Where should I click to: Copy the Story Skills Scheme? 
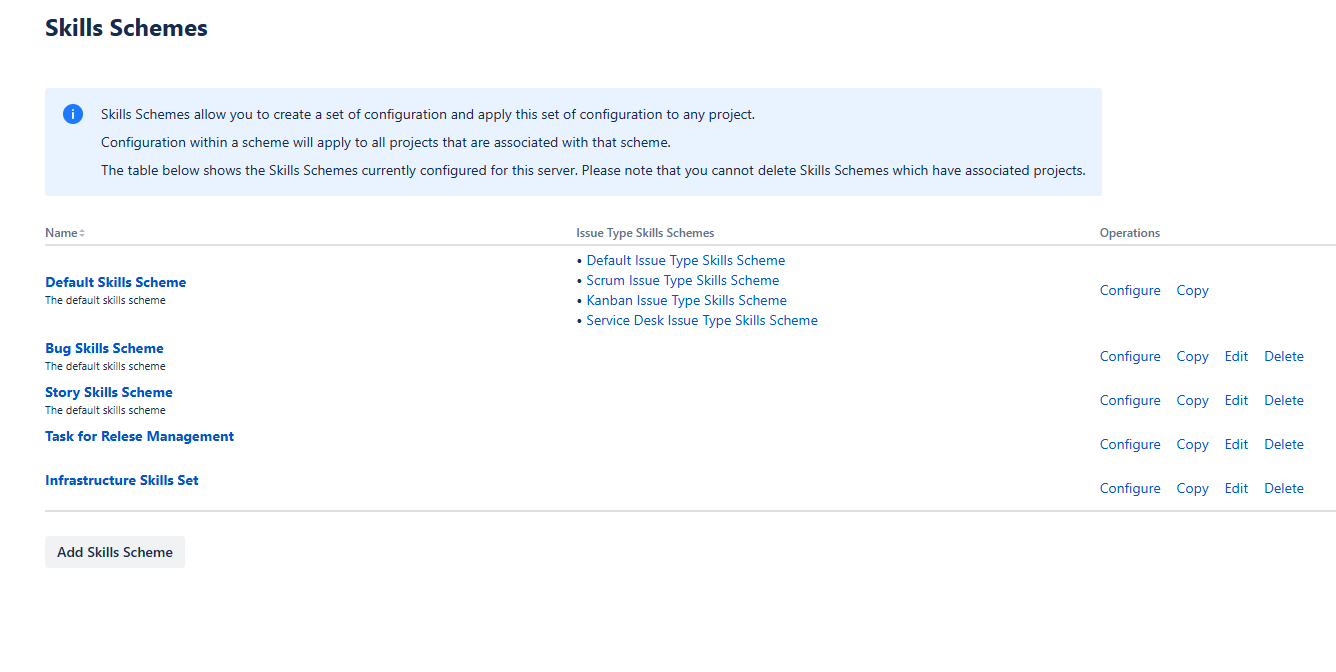(x=1192, y=400)
